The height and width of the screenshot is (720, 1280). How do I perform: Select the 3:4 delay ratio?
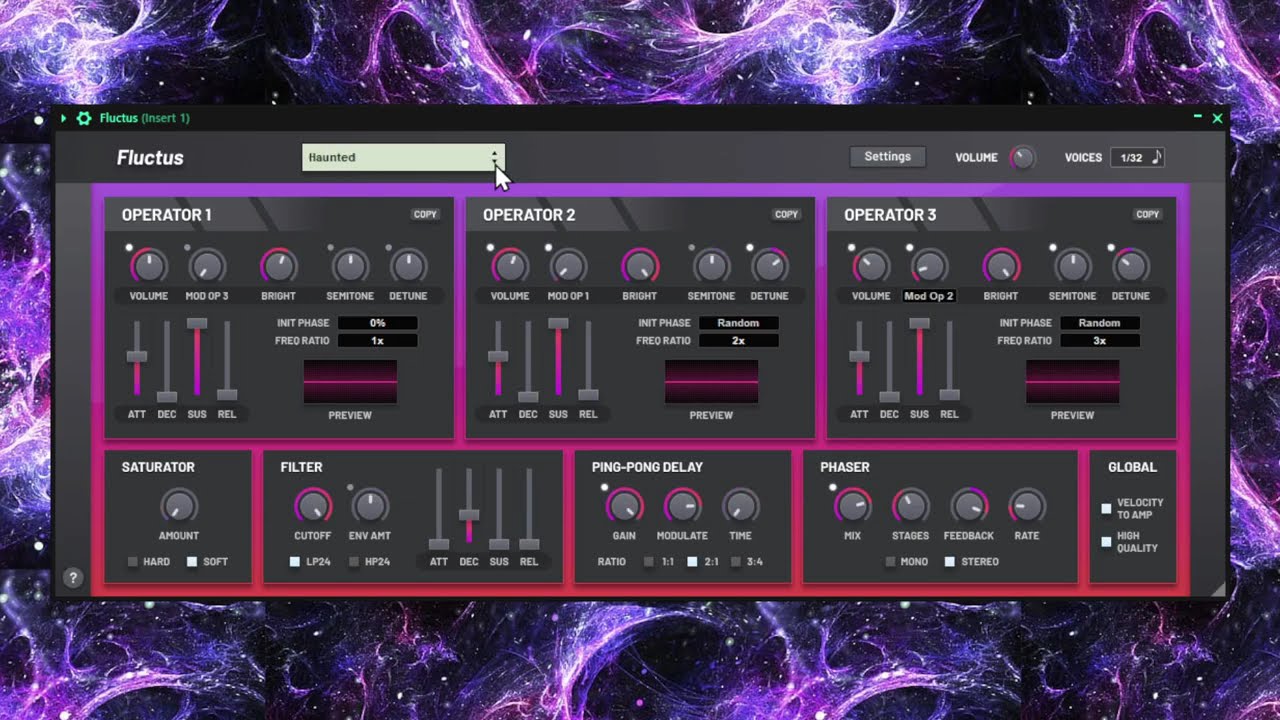(x=736, y=562)
